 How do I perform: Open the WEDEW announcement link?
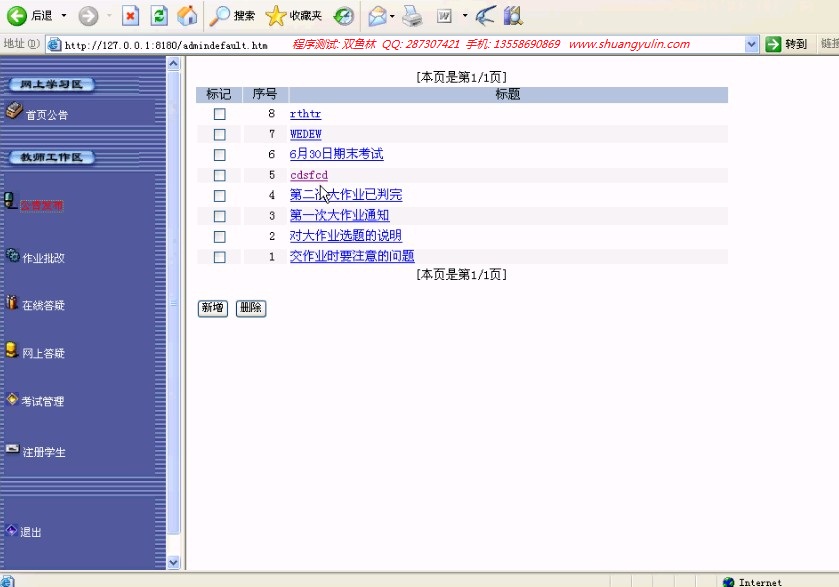[306, 134]
